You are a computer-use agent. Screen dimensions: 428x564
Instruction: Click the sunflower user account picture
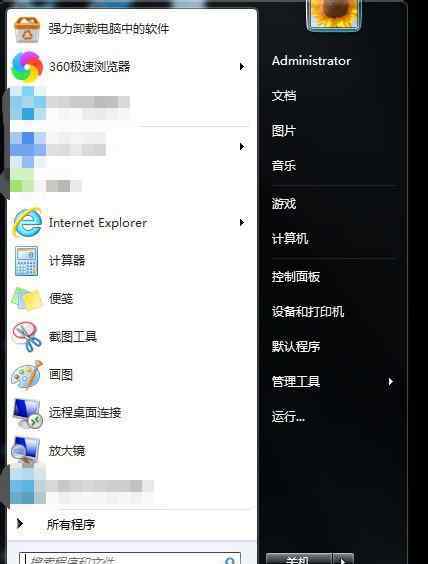[x=333, y=14]
